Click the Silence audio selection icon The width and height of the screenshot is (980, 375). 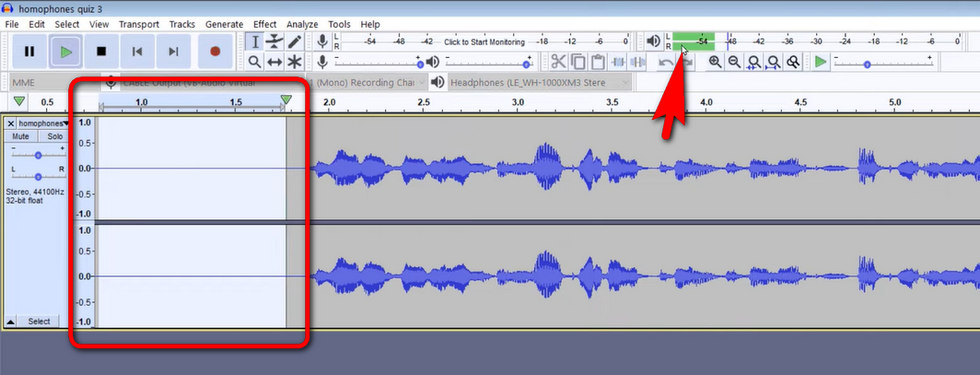pyautogui.click(x=638, y=61)
